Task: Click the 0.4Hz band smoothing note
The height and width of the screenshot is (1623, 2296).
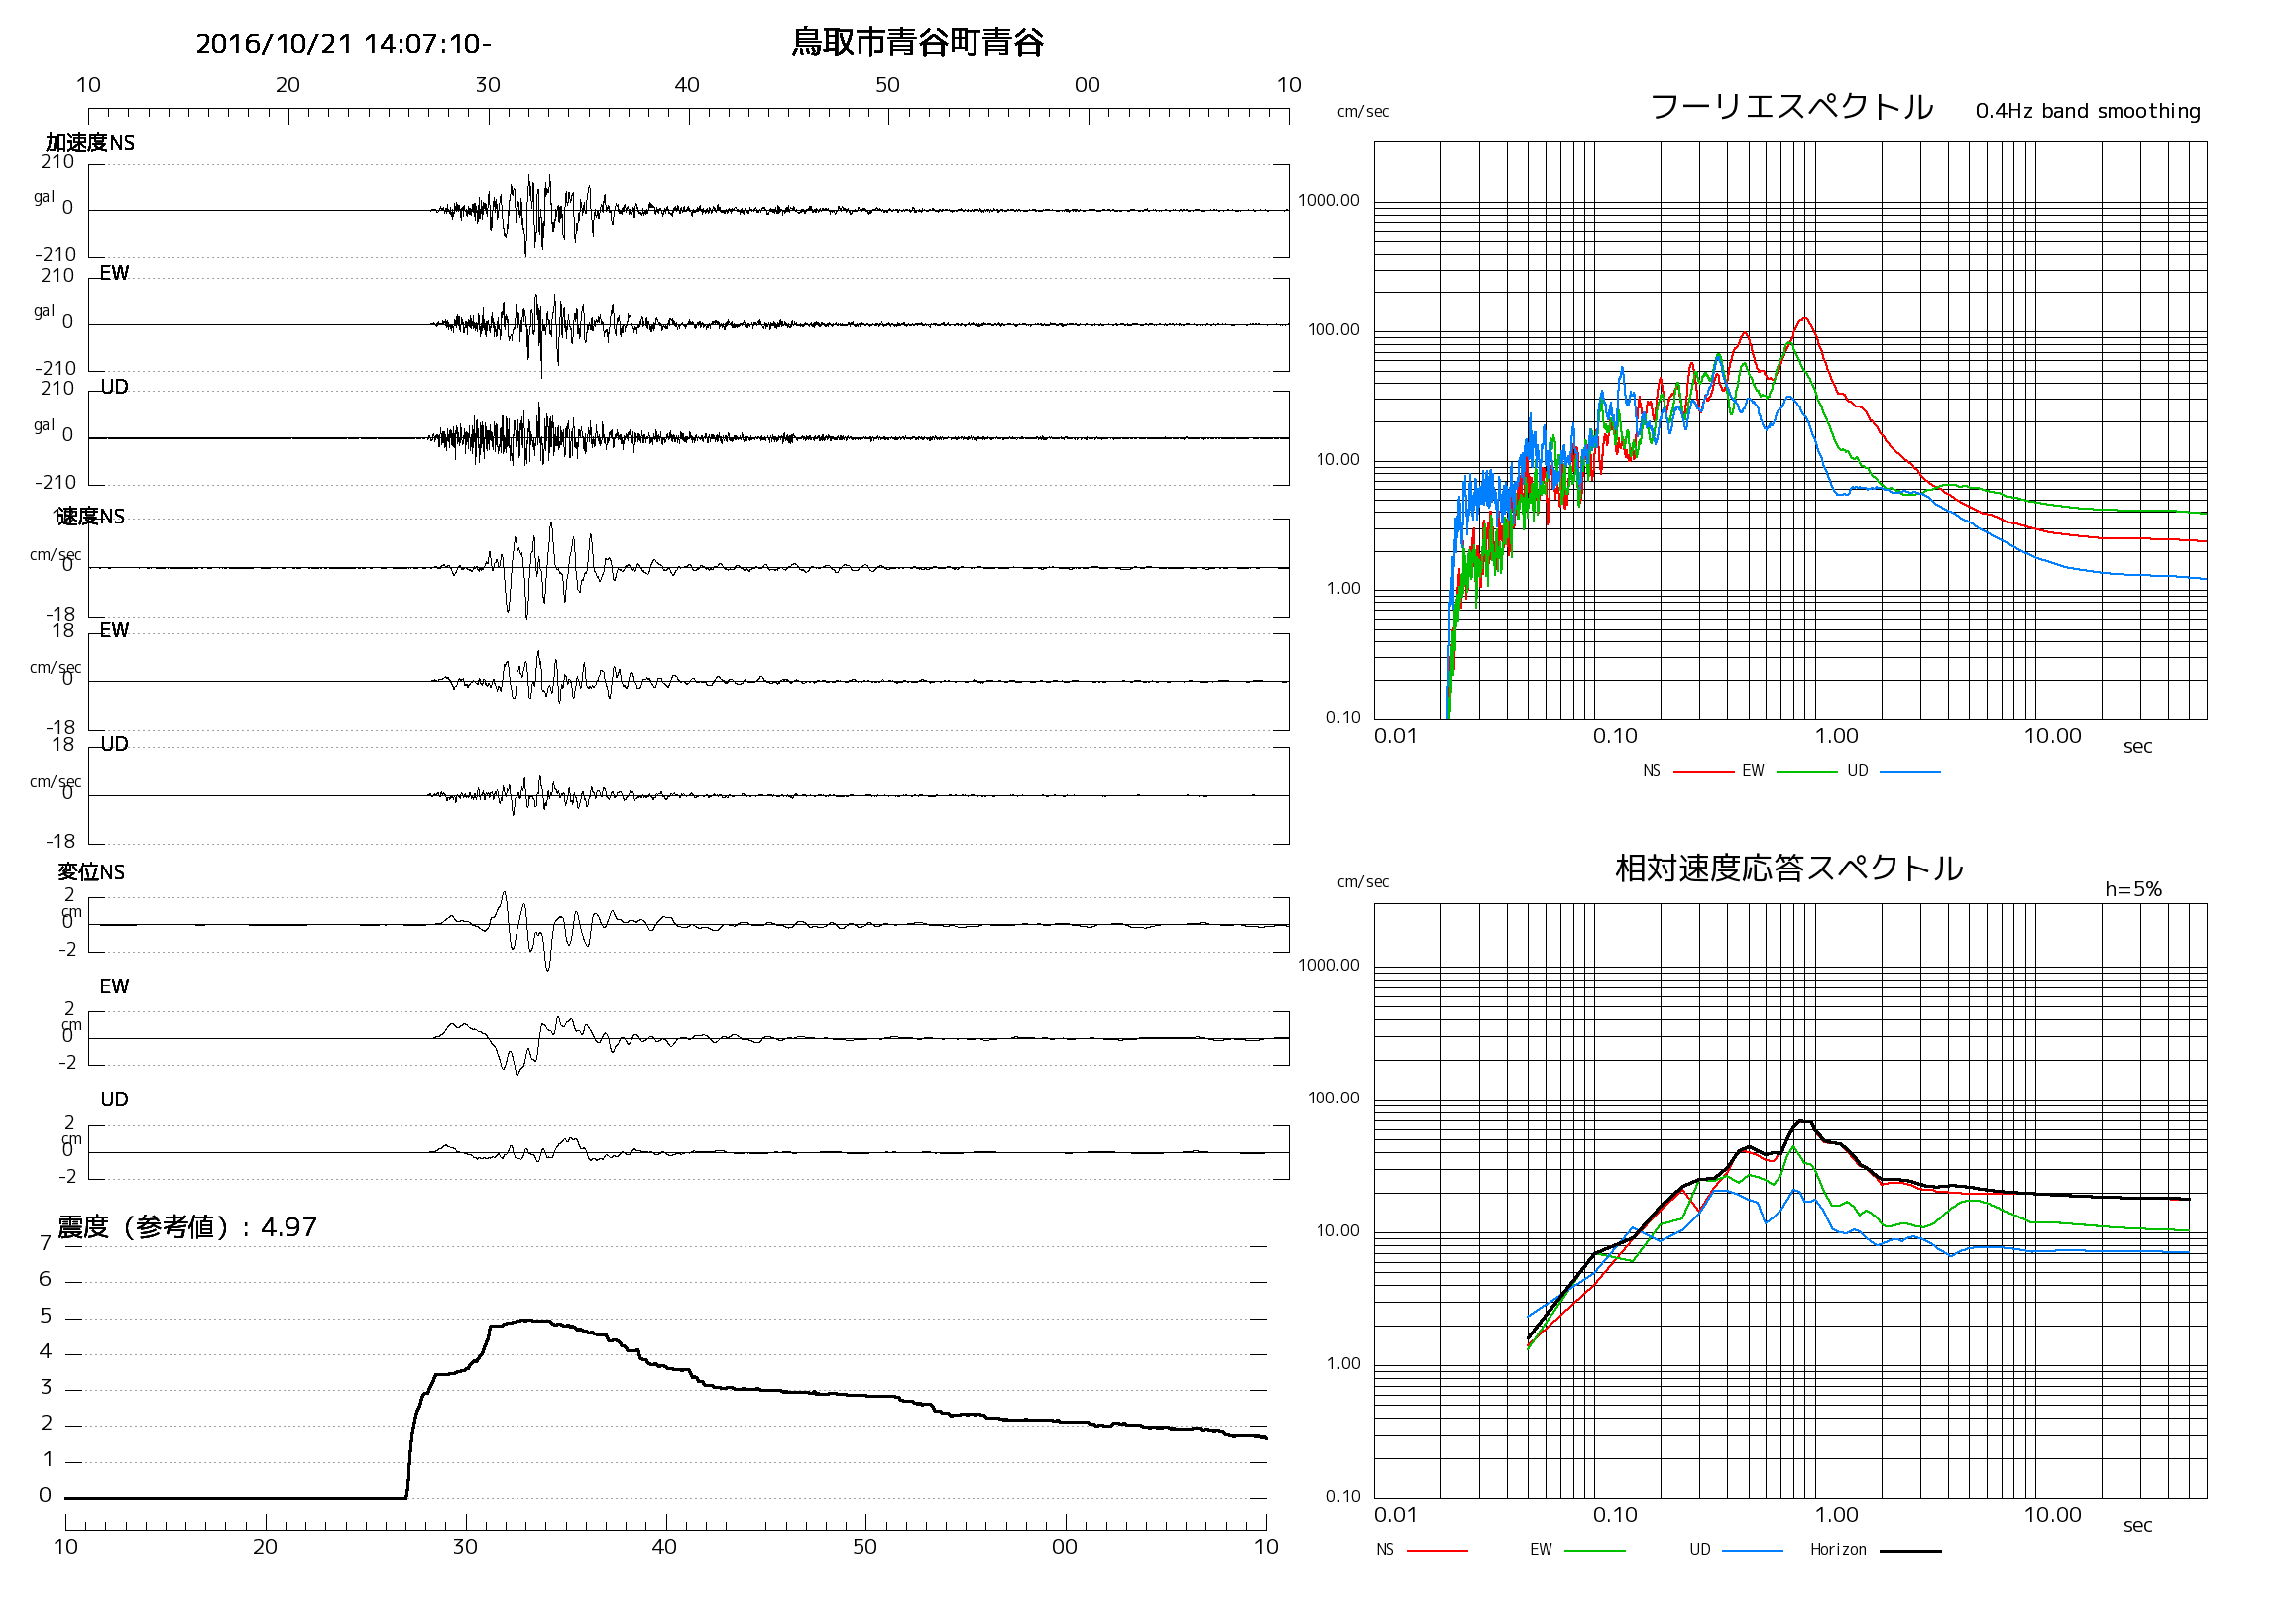Action: coord(2088,111)
